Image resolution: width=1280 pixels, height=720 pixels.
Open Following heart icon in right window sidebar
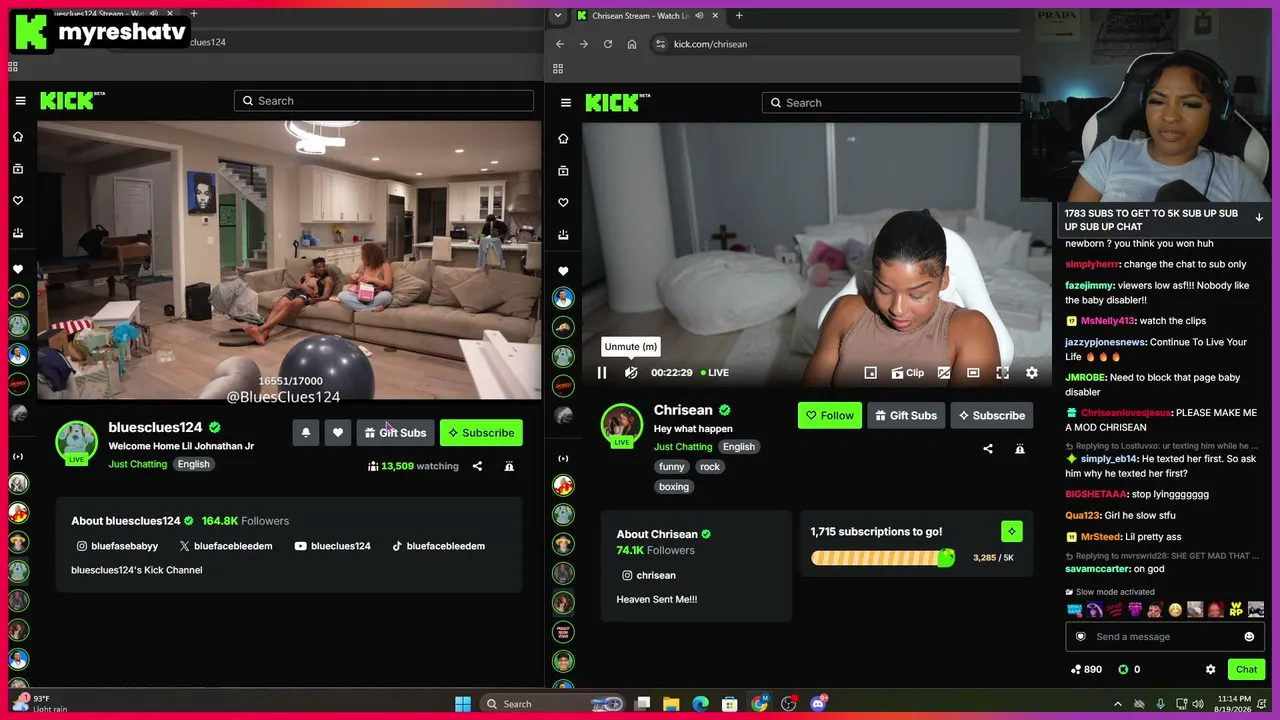pyautogui.click(x=563, y=203)
